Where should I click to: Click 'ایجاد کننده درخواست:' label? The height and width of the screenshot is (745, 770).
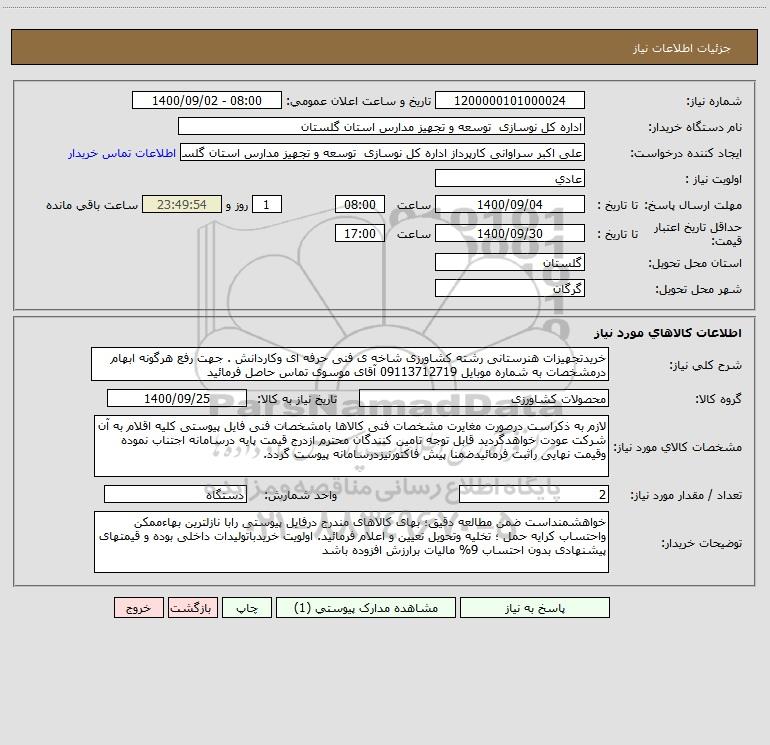[686, 154]
